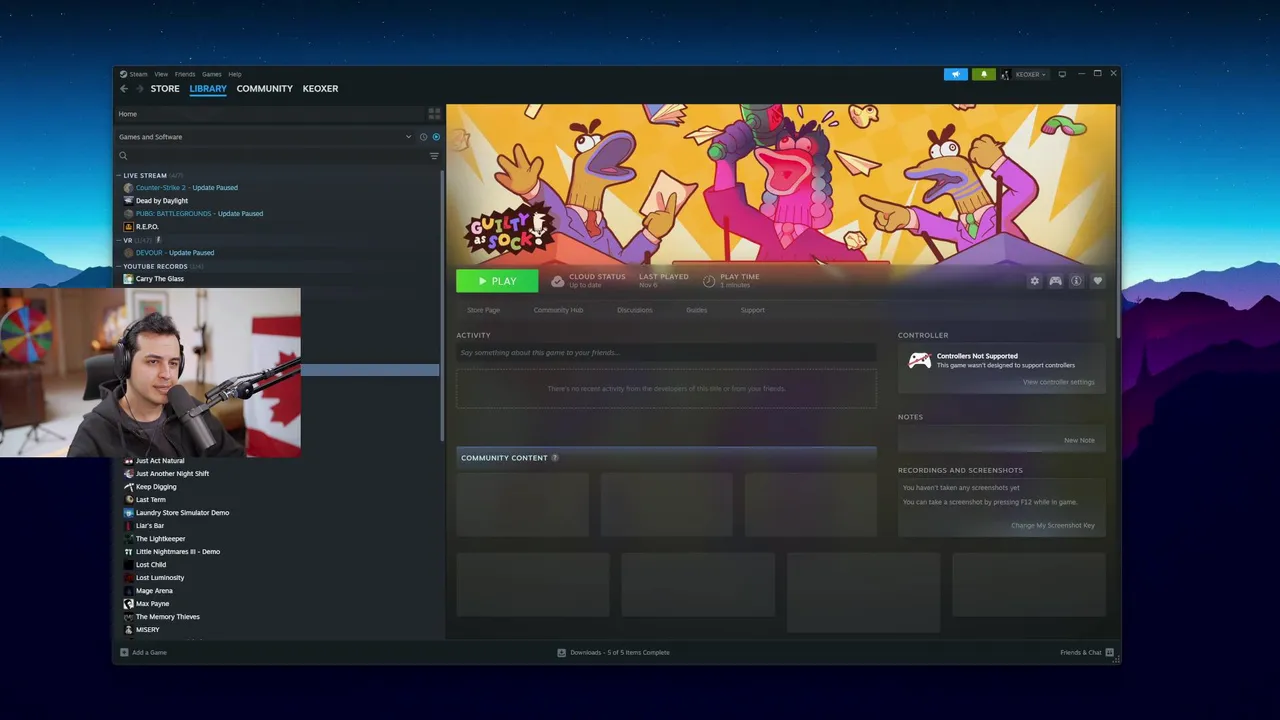Toggle show ready-to-play games only filter
The height and width of the screenshot is (720, 1280).
tap(436, 137)
